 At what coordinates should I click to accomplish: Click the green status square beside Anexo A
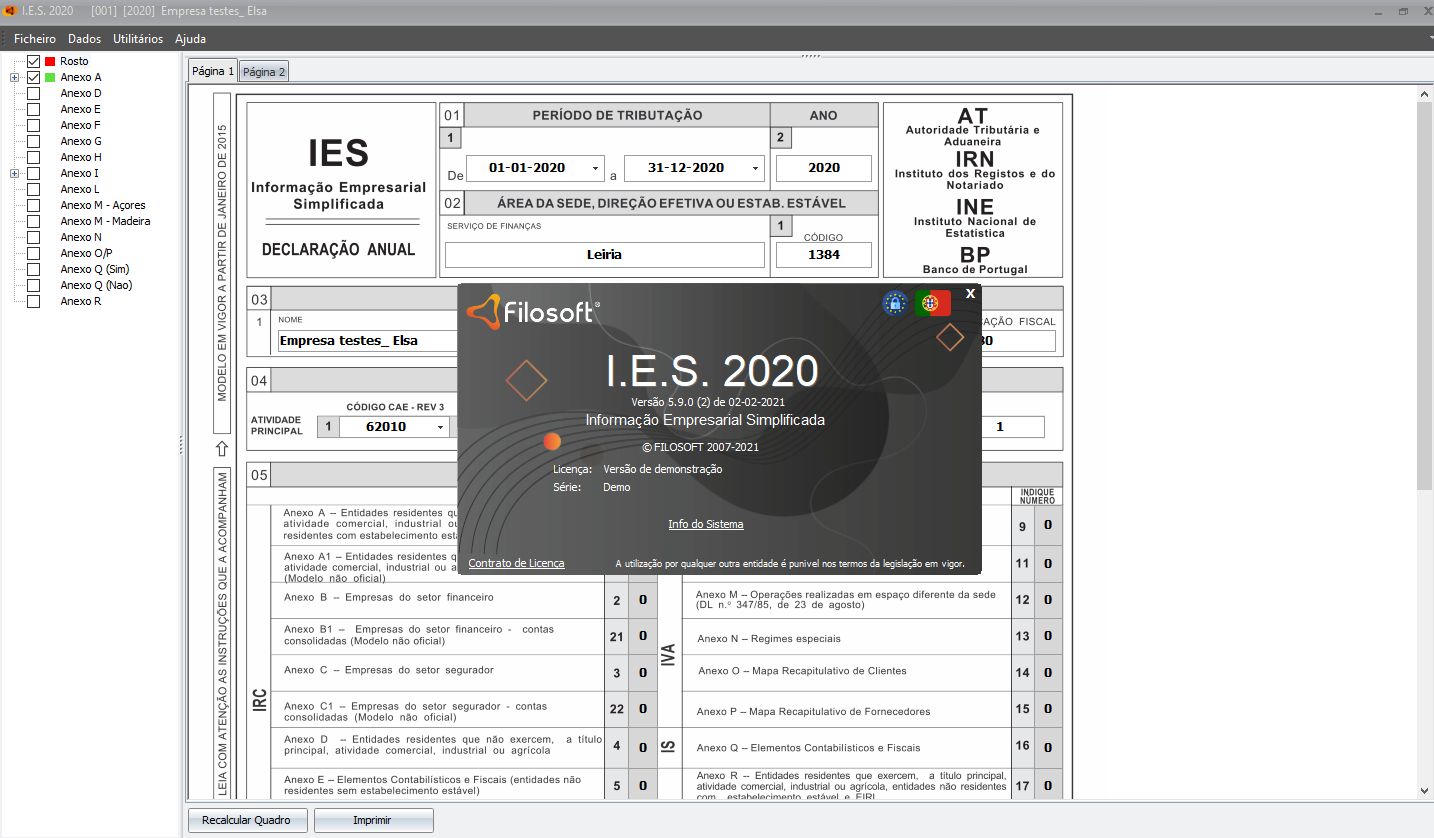pos(50,77)
